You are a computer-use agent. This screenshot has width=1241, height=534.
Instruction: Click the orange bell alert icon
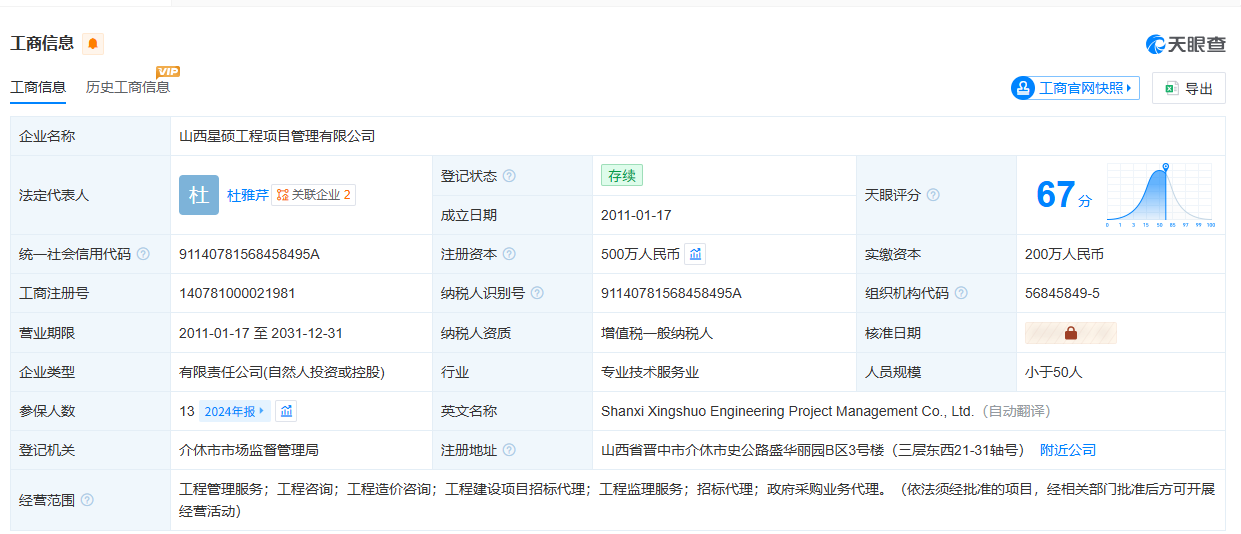point(93,44)
